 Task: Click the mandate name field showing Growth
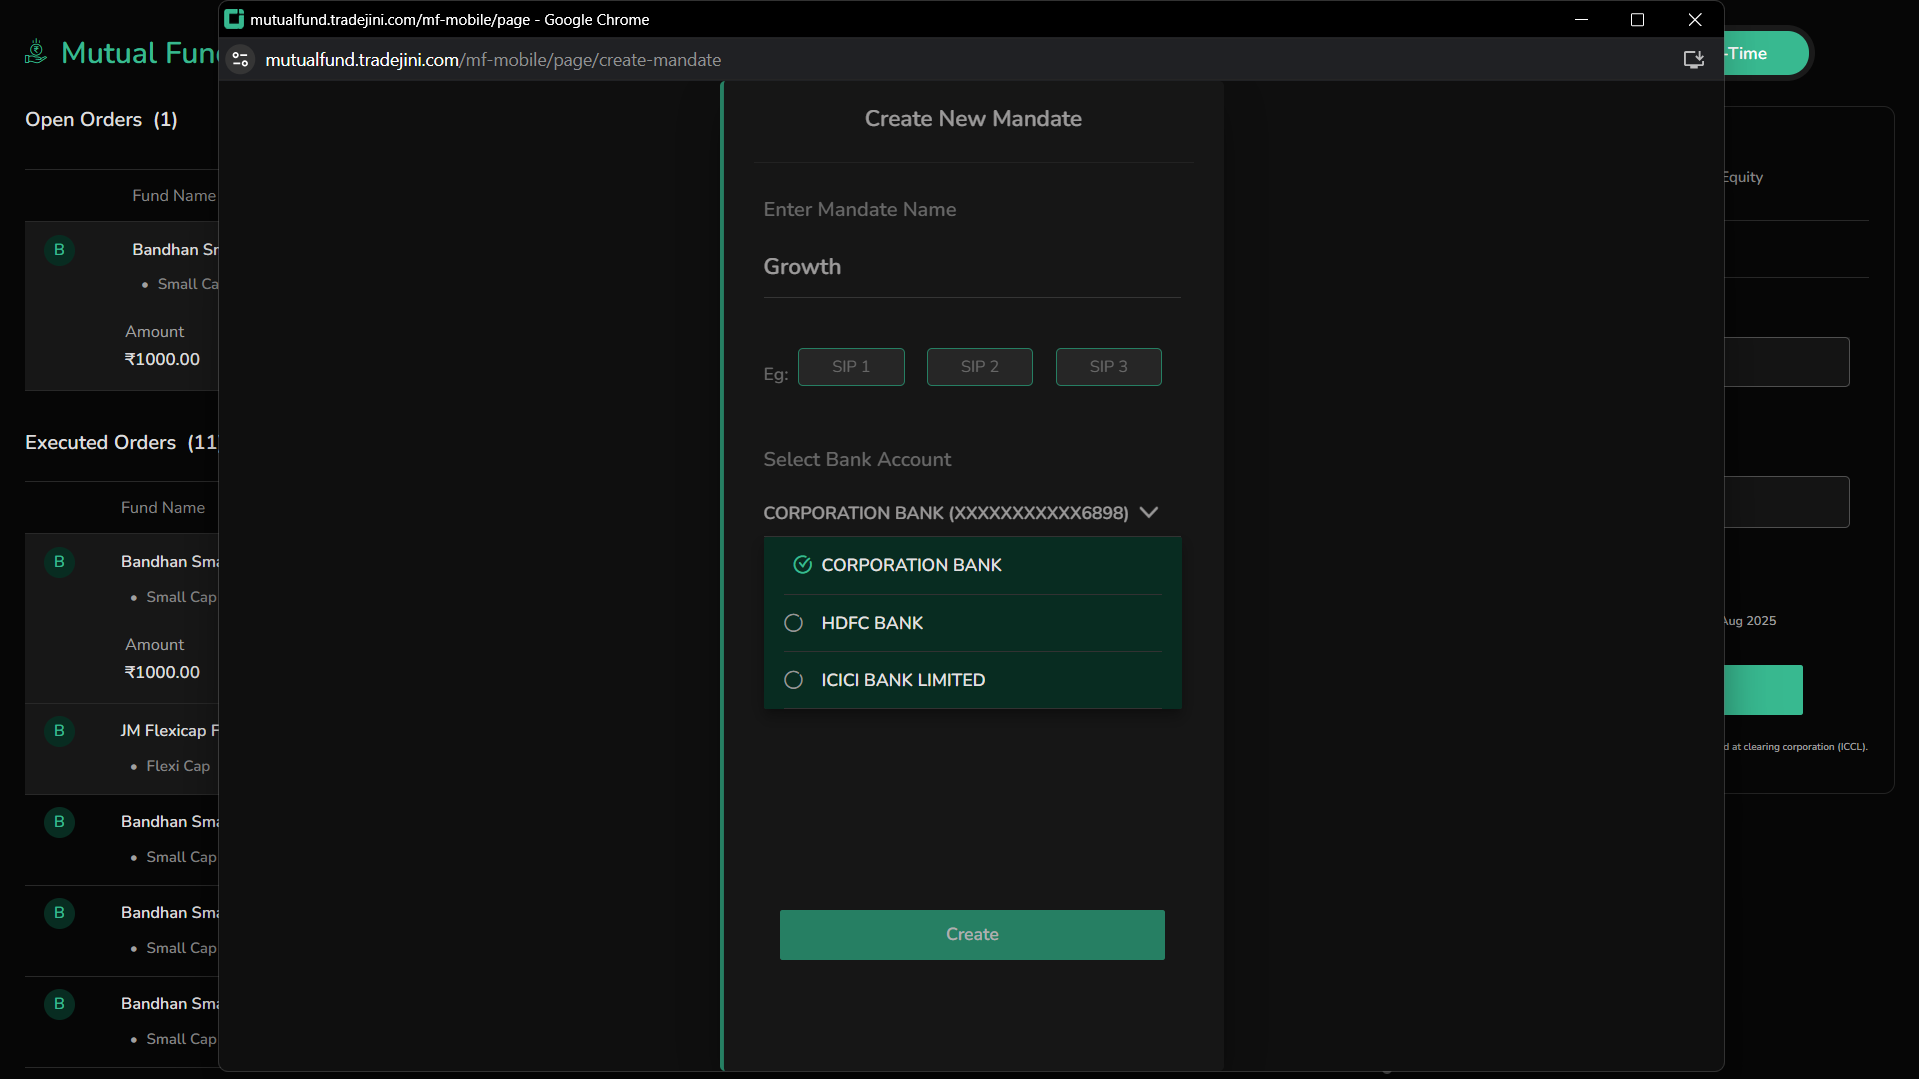click(972, 267)
